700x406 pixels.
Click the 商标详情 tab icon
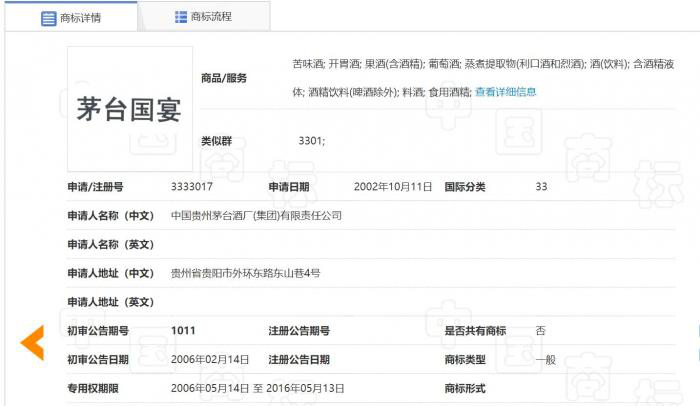(x=48, y=18)
